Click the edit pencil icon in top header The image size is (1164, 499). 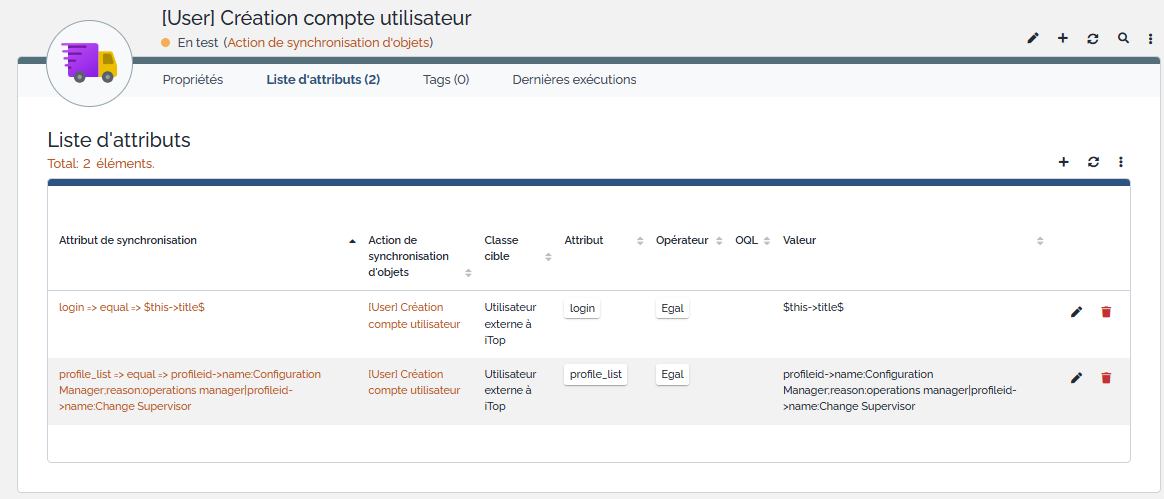(1033, 38)
